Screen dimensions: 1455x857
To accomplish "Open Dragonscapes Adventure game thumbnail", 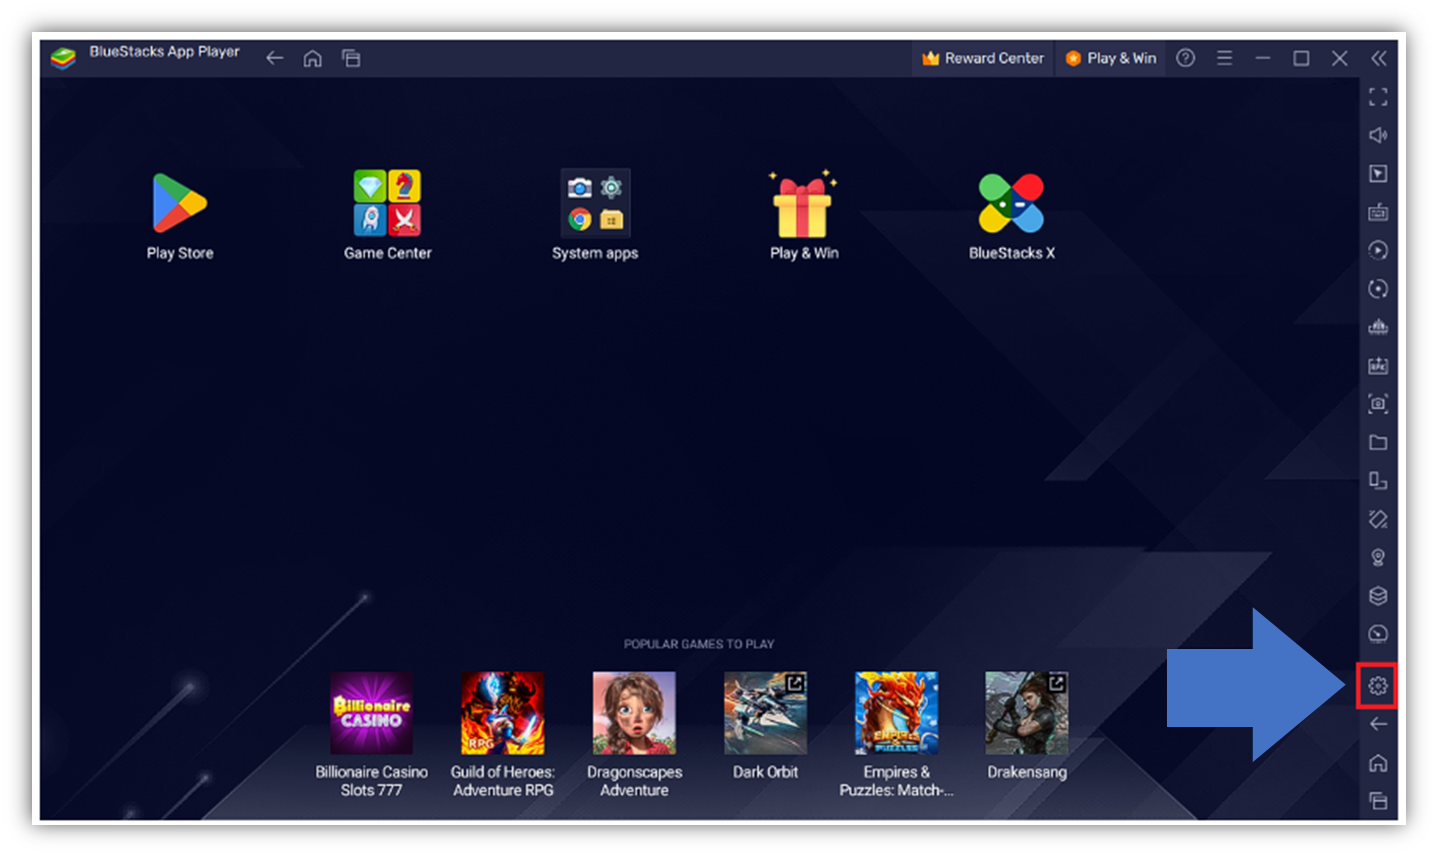I will coord(634,713).
